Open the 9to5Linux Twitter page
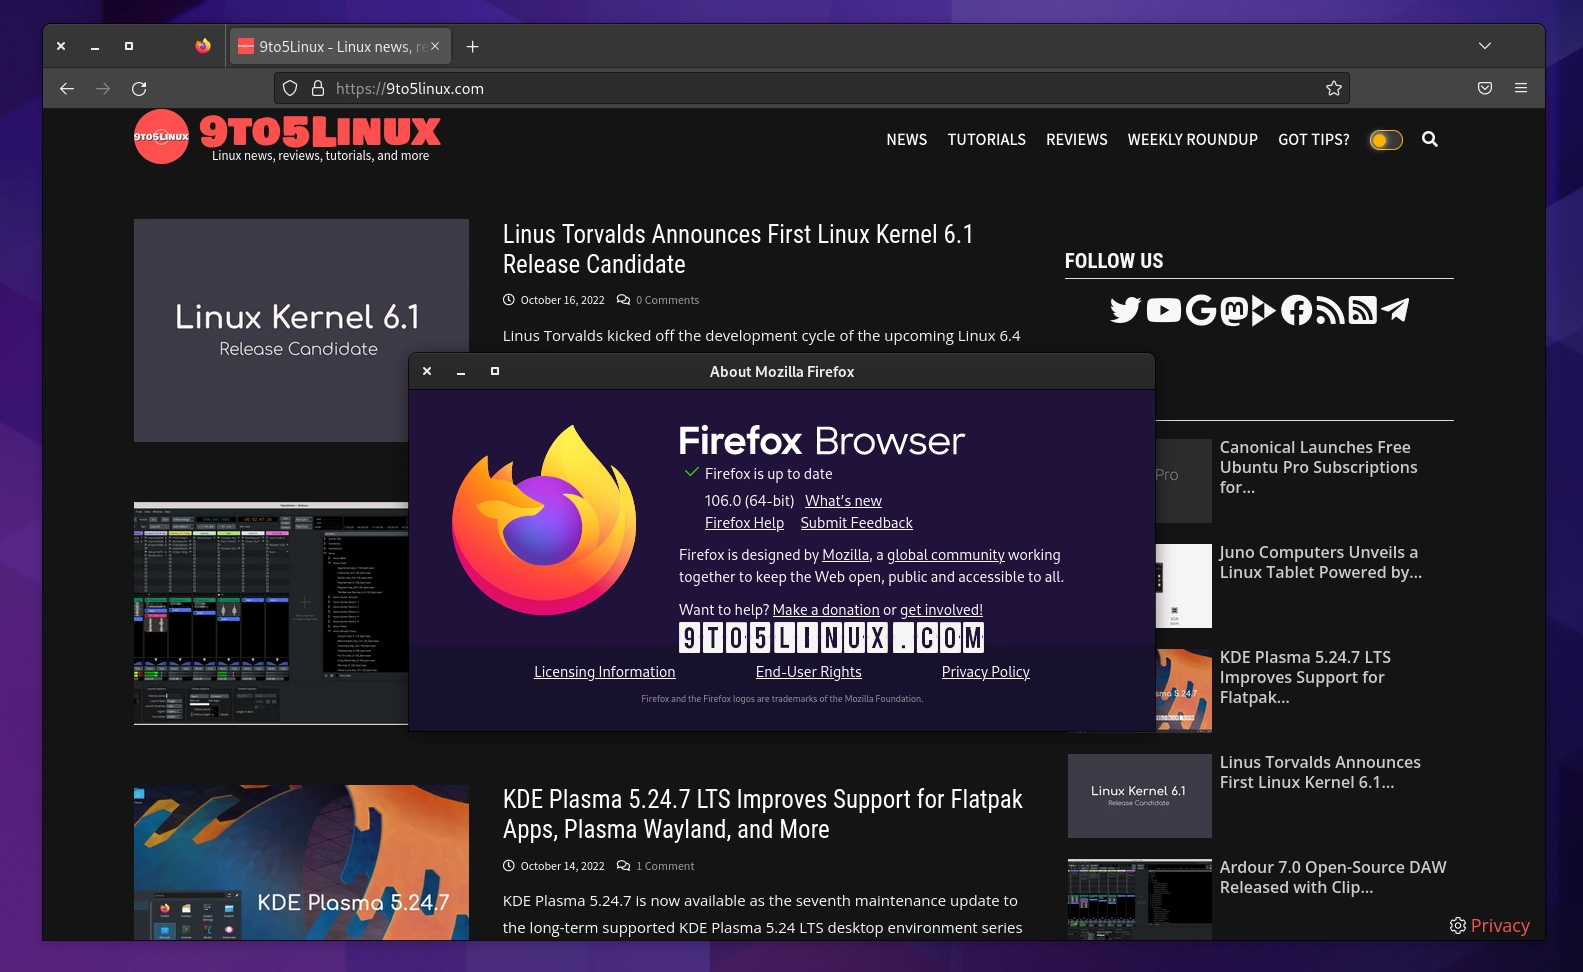This screenshot has width=1583, height=972. pos(1125,310)
